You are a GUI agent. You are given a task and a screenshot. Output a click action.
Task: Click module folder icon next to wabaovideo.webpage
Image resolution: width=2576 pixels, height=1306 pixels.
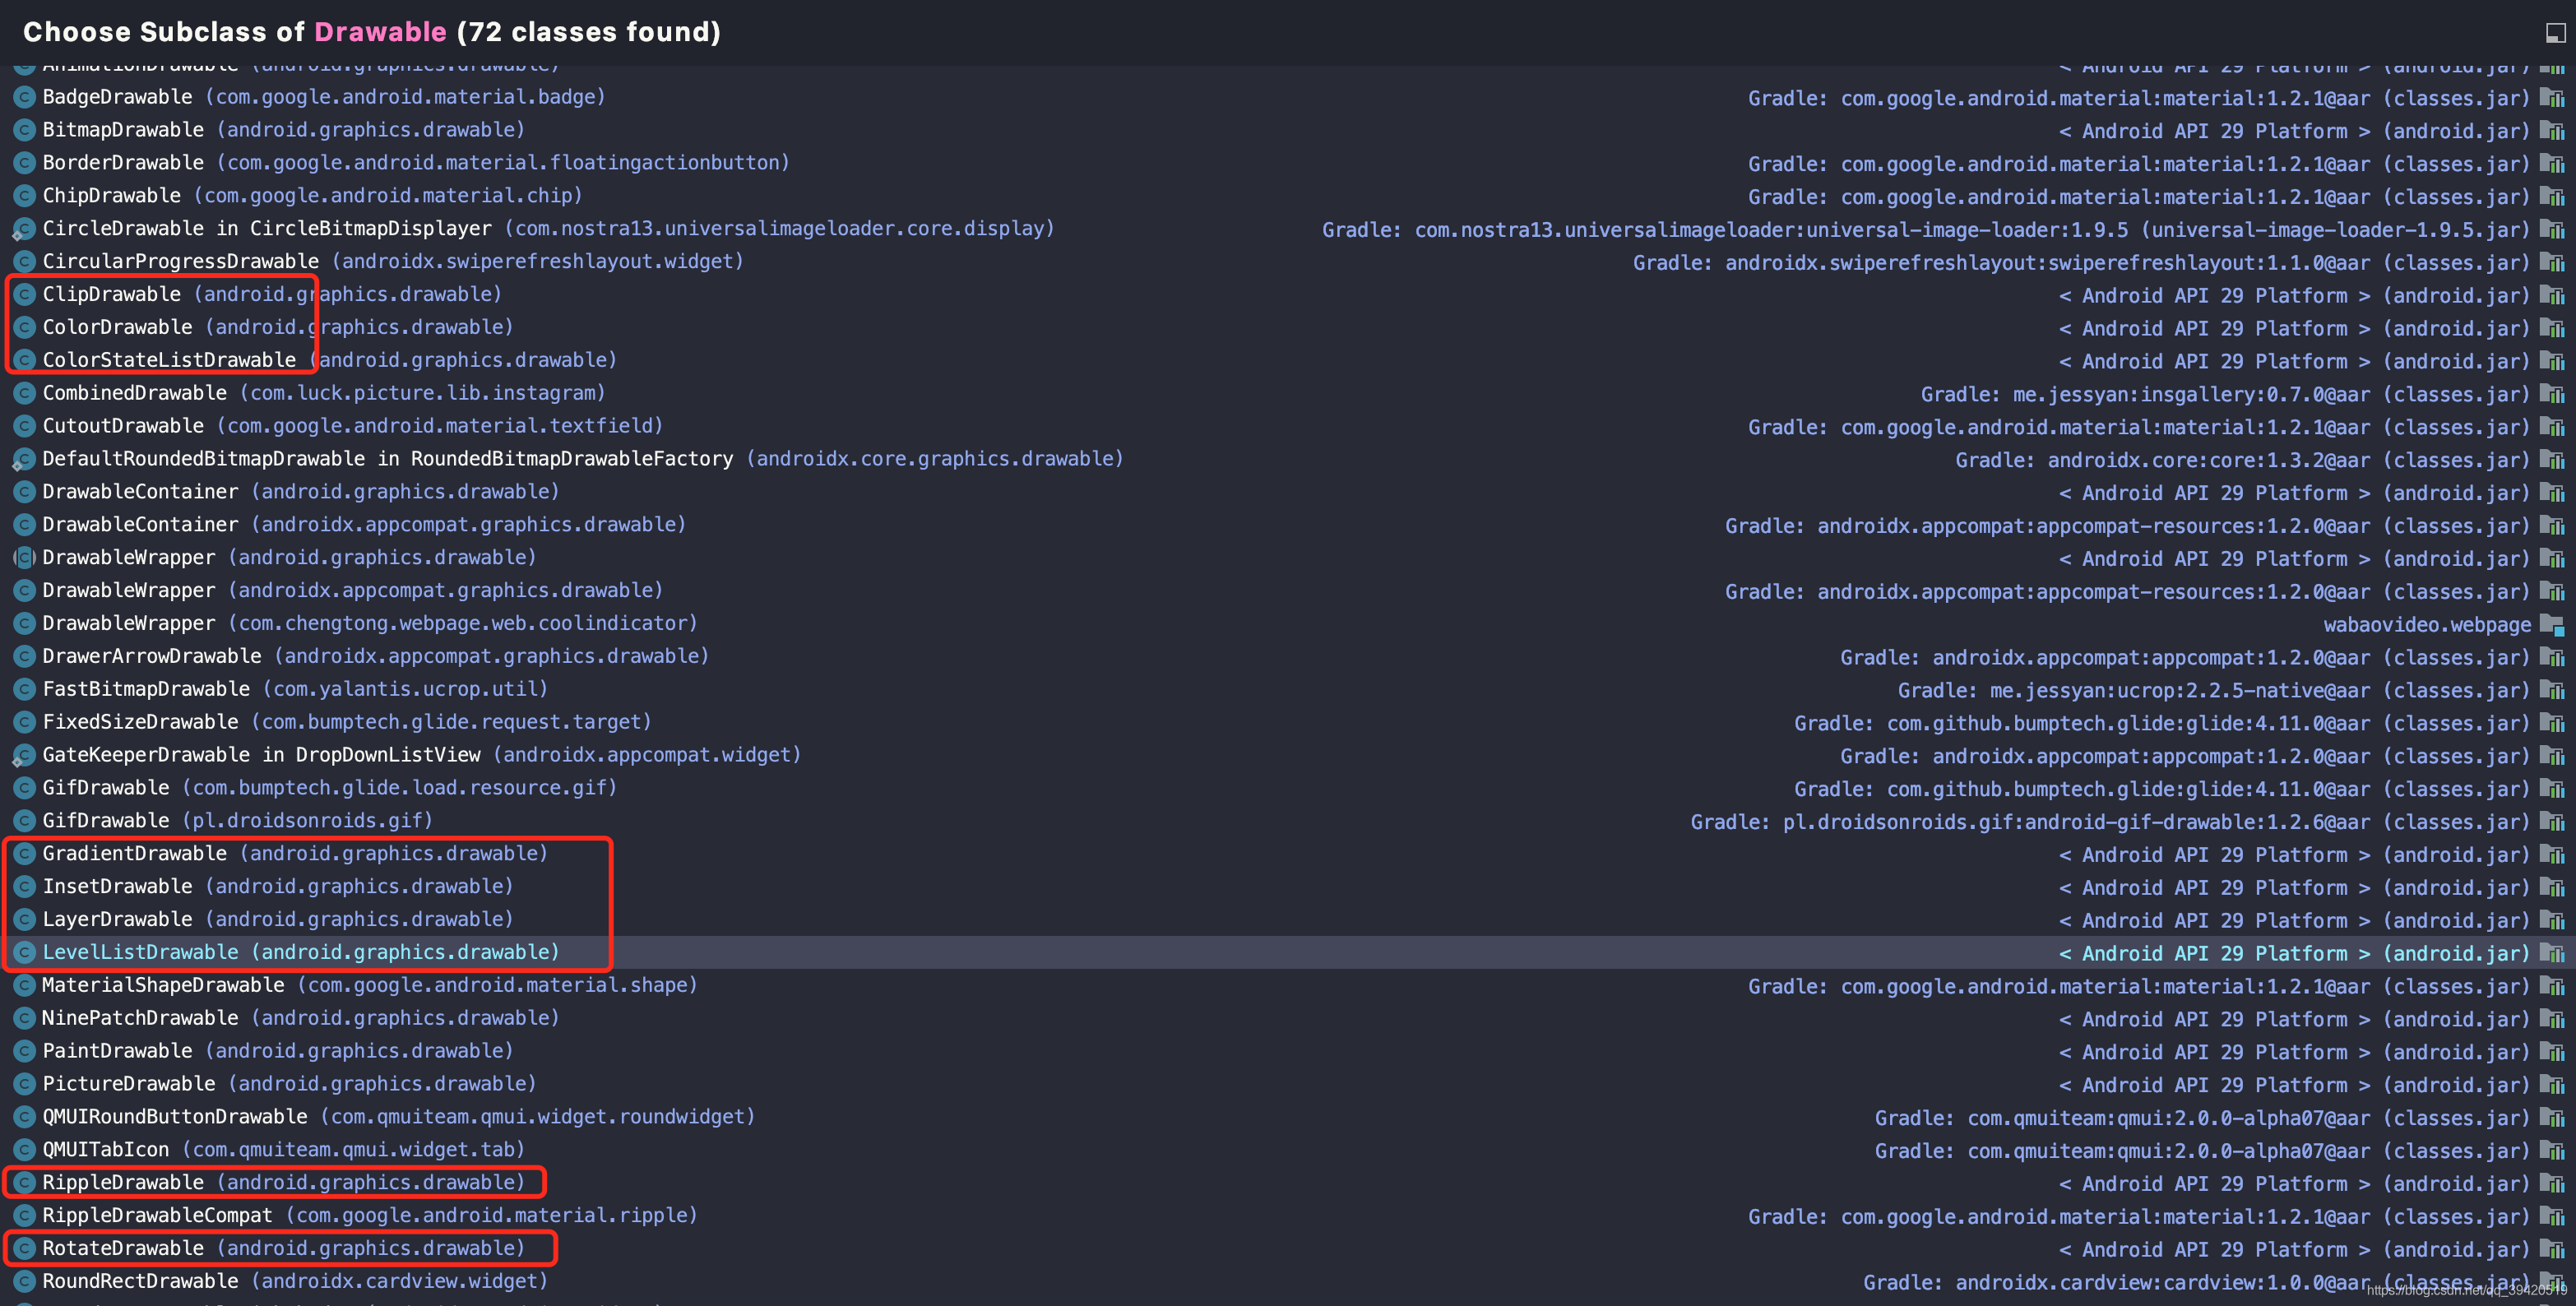point(2553,625)
